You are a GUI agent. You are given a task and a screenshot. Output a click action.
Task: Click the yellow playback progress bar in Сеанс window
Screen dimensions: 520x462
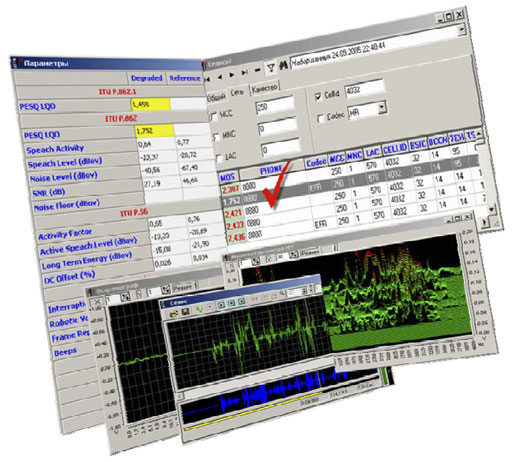tap(252, 412)
